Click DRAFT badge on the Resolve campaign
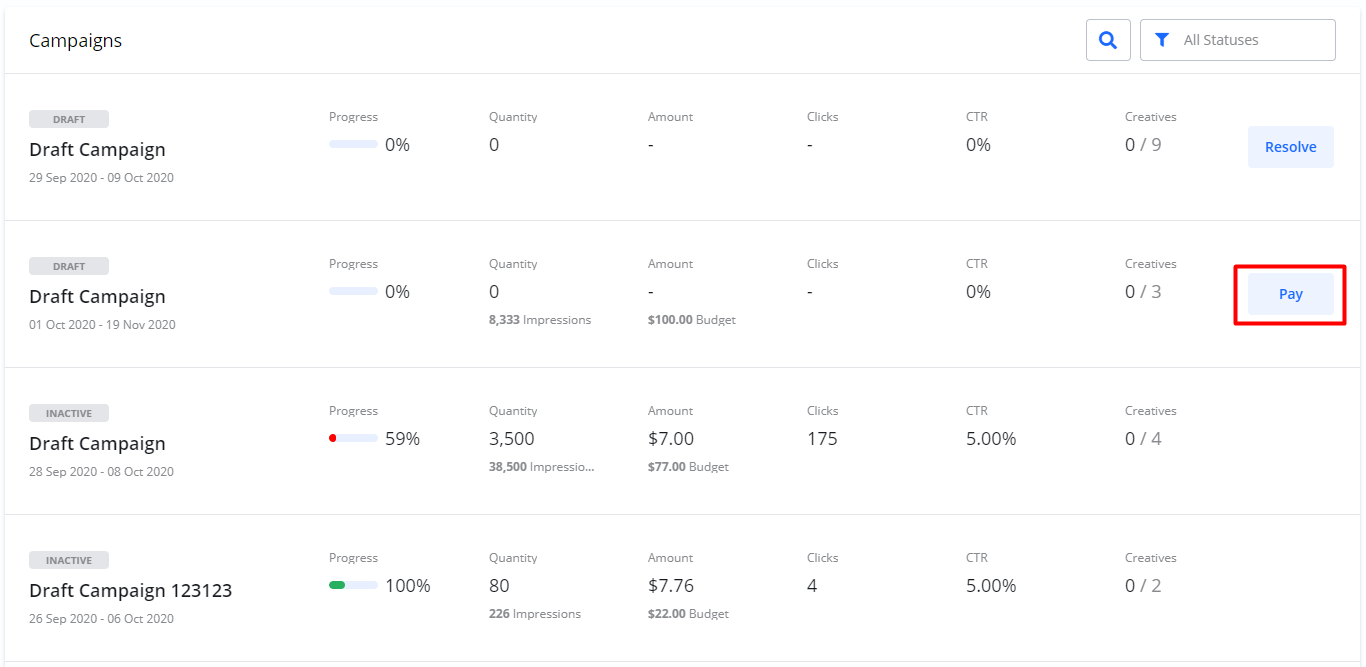 pos(69,119)
